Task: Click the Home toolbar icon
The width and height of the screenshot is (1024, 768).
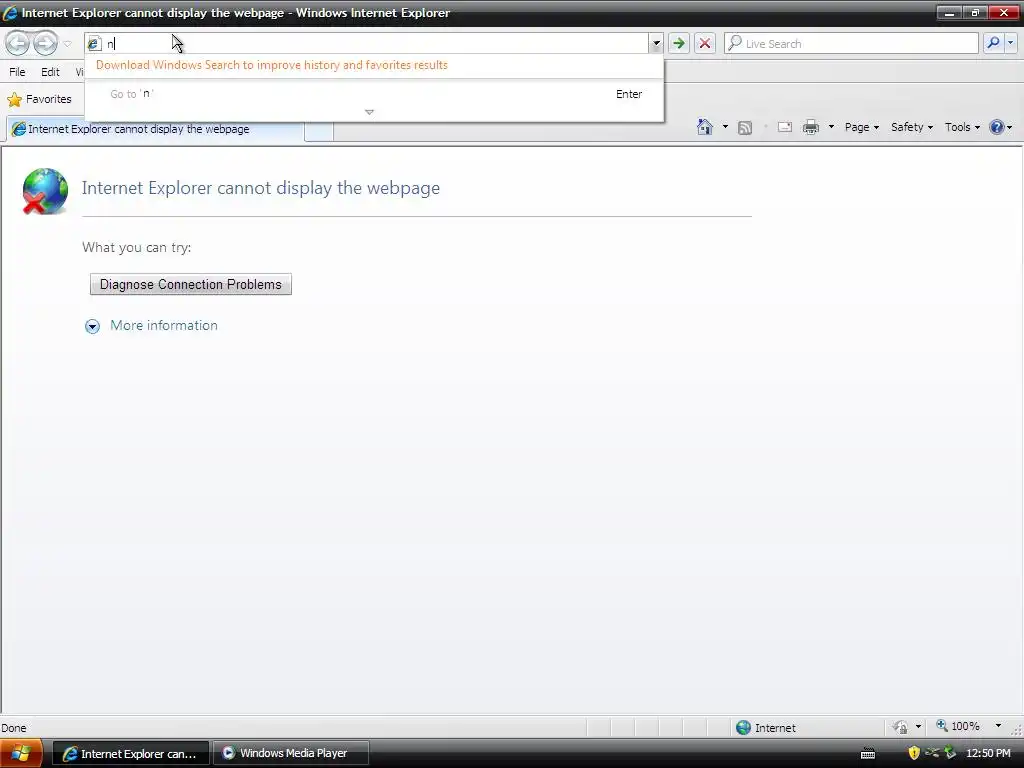Action: pyautogui.click(x=705, y=127)
